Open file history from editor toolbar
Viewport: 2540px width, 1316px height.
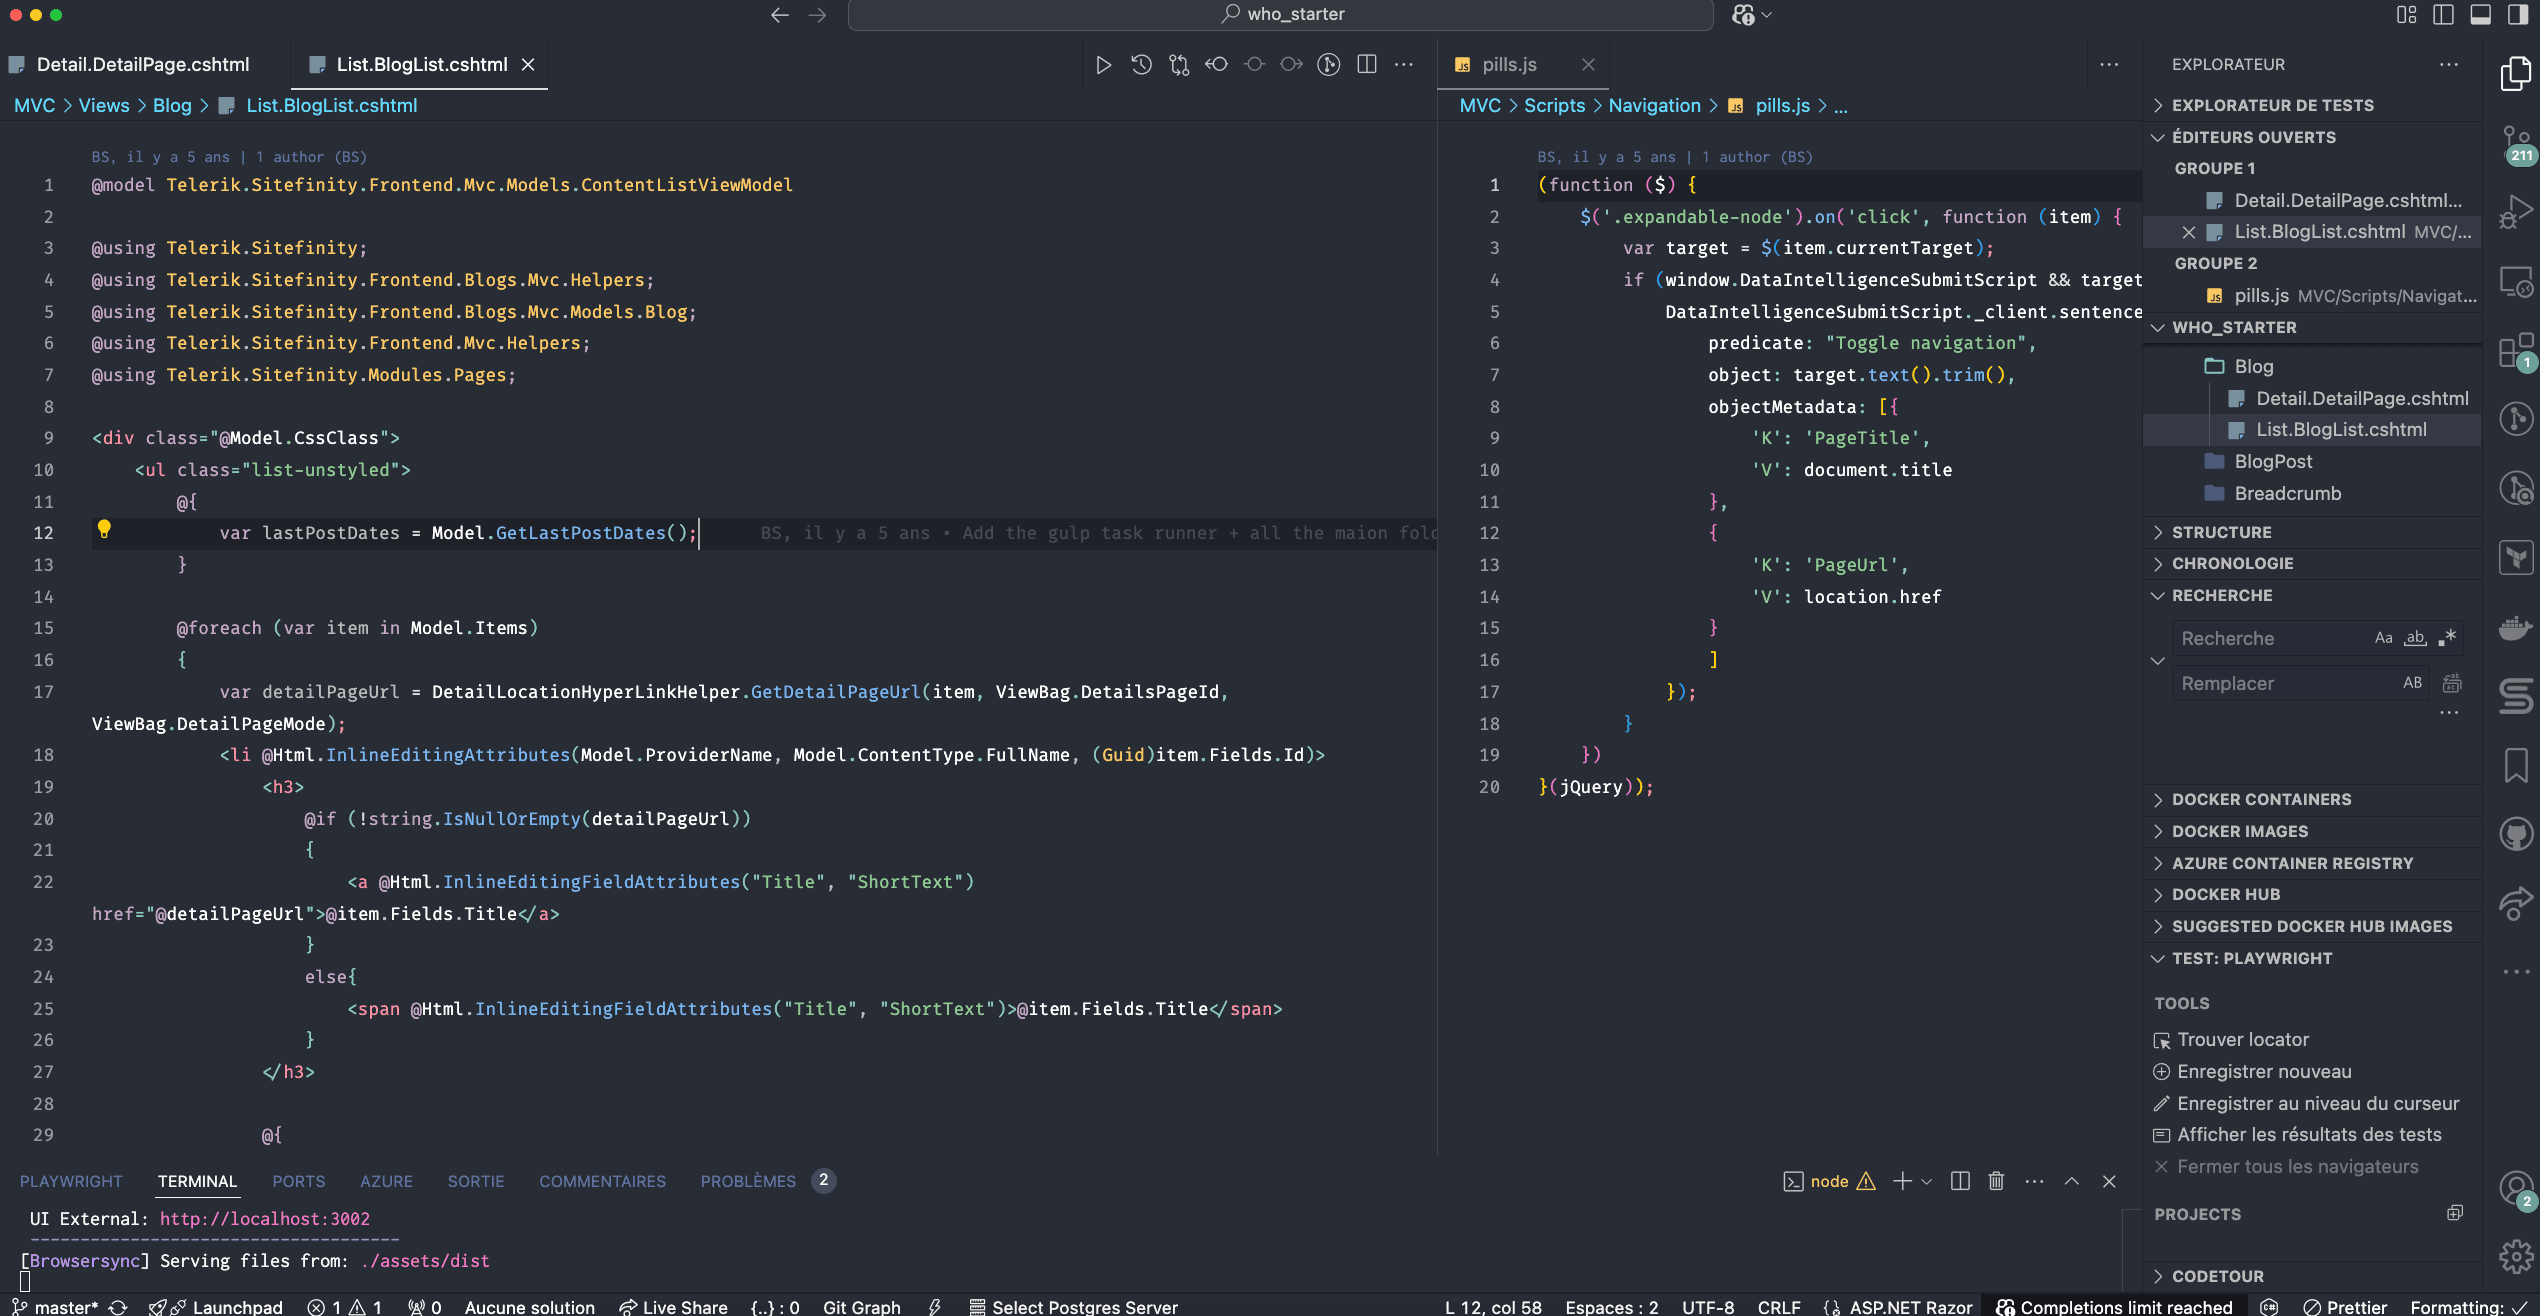pyautogui.click(x=1141, y=65)
